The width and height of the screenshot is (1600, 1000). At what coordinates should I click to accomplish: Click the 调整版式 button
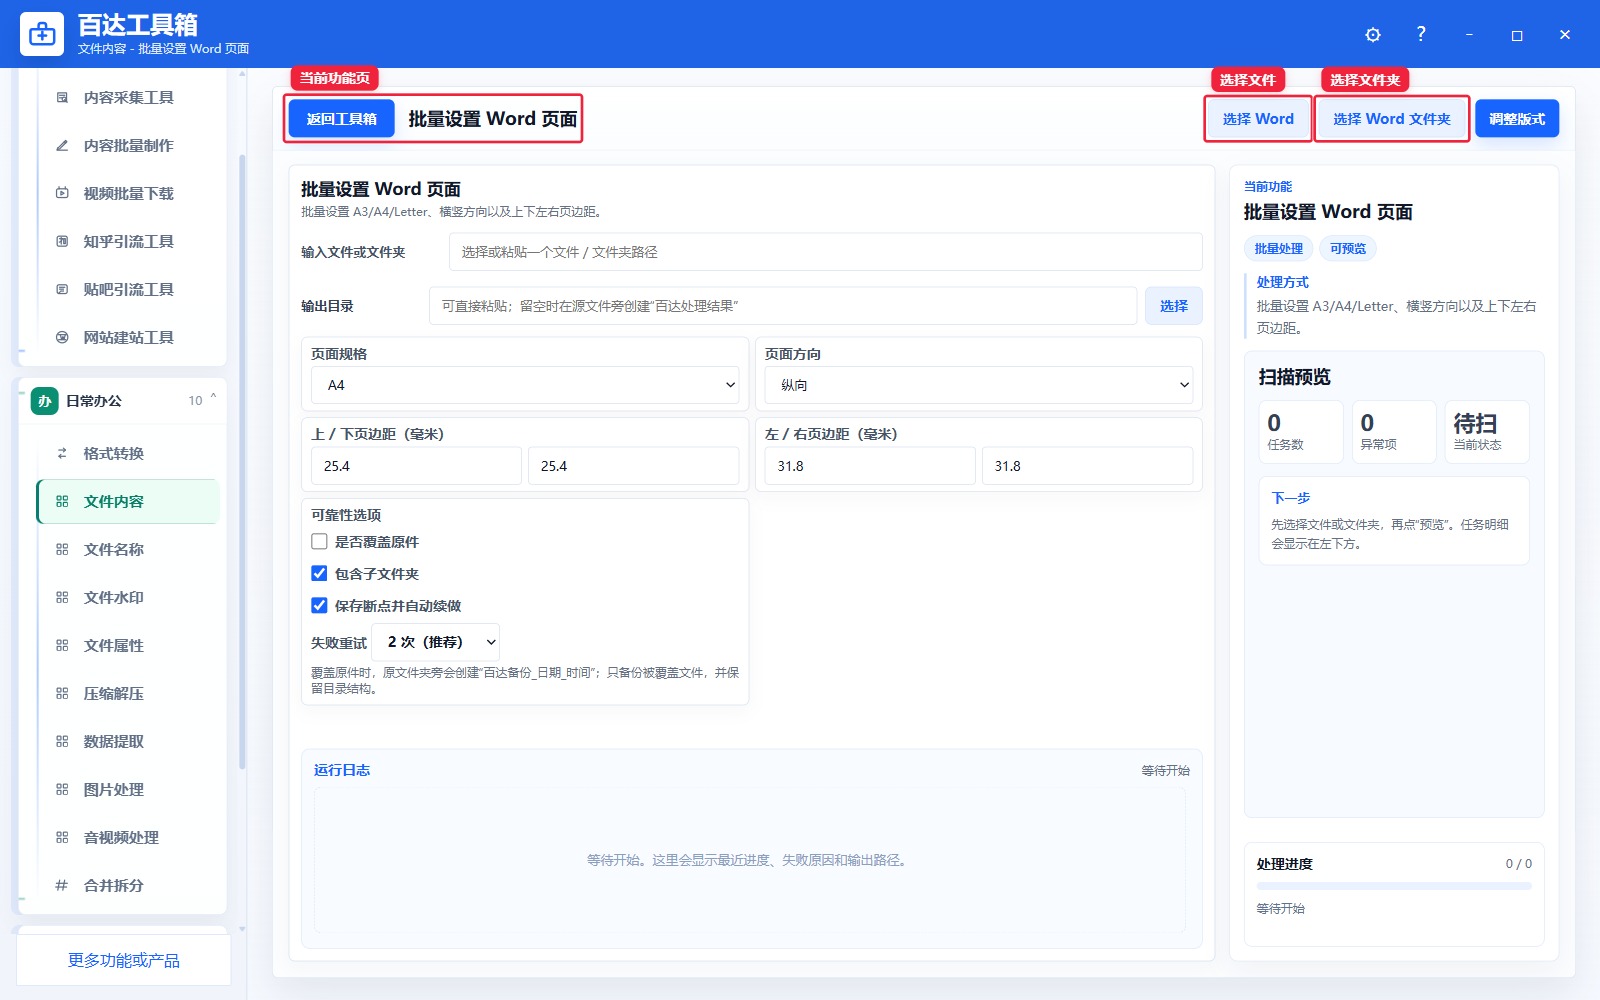[x=1517, y=119]
